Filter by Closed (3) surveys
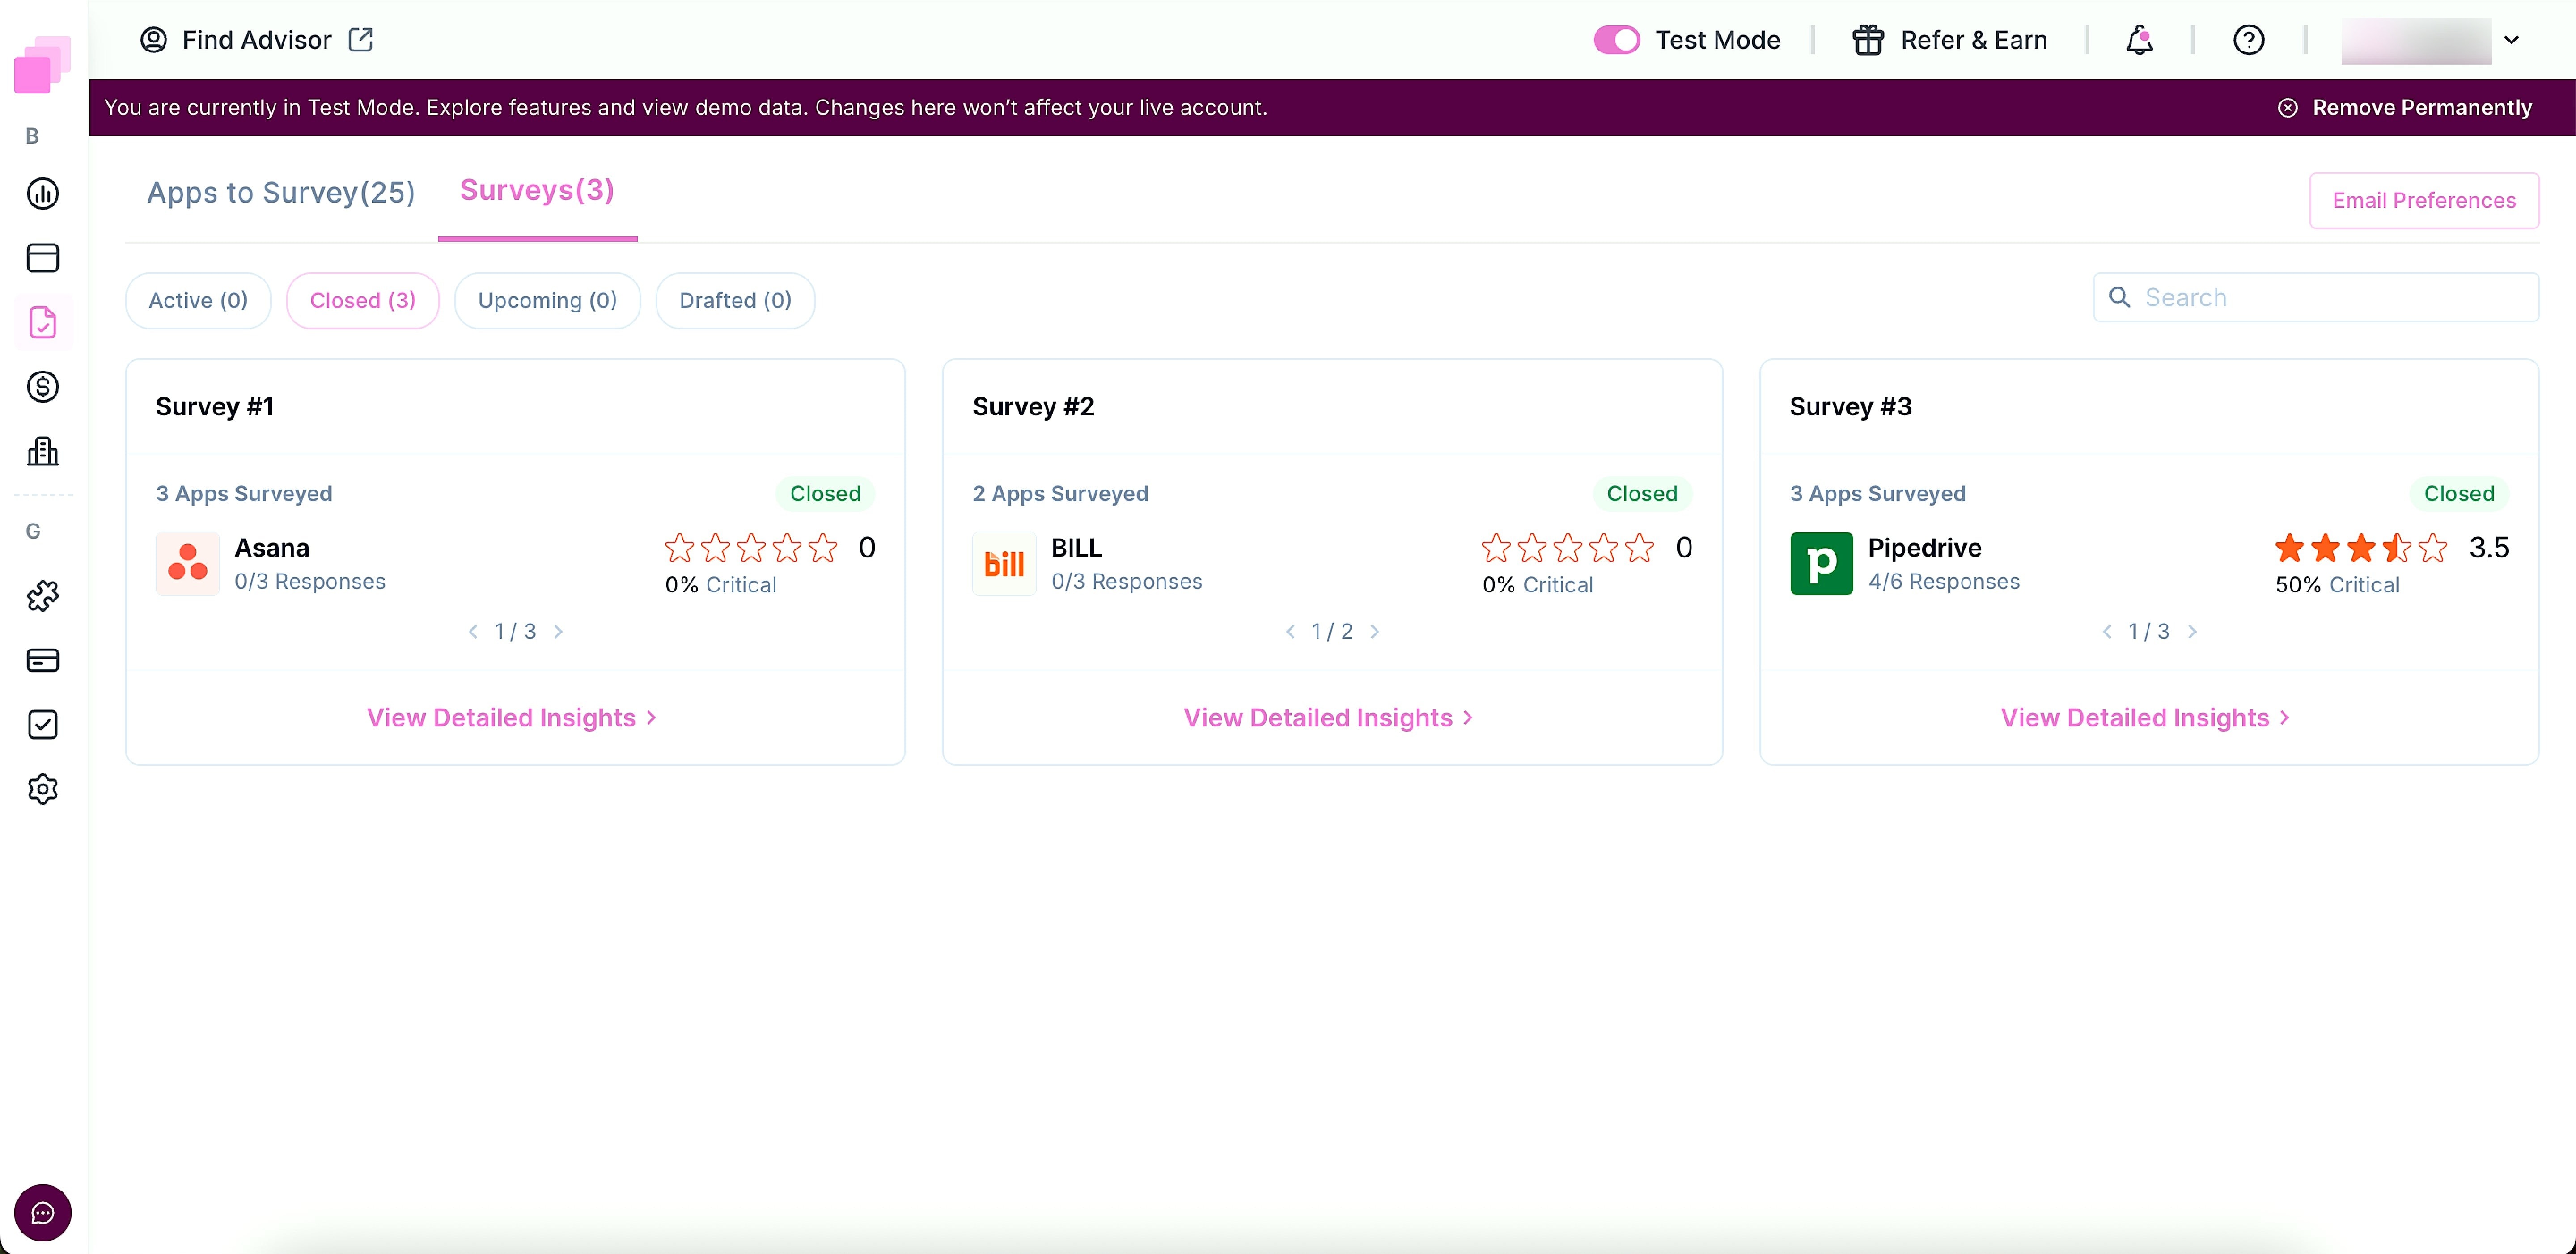The width and height of the screenshot is (2576, 1254). pyautogui.click(x=363, y=300)
